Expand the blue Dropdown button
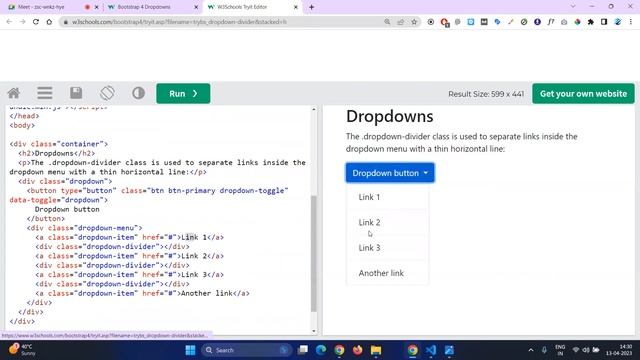 [390, 173]
